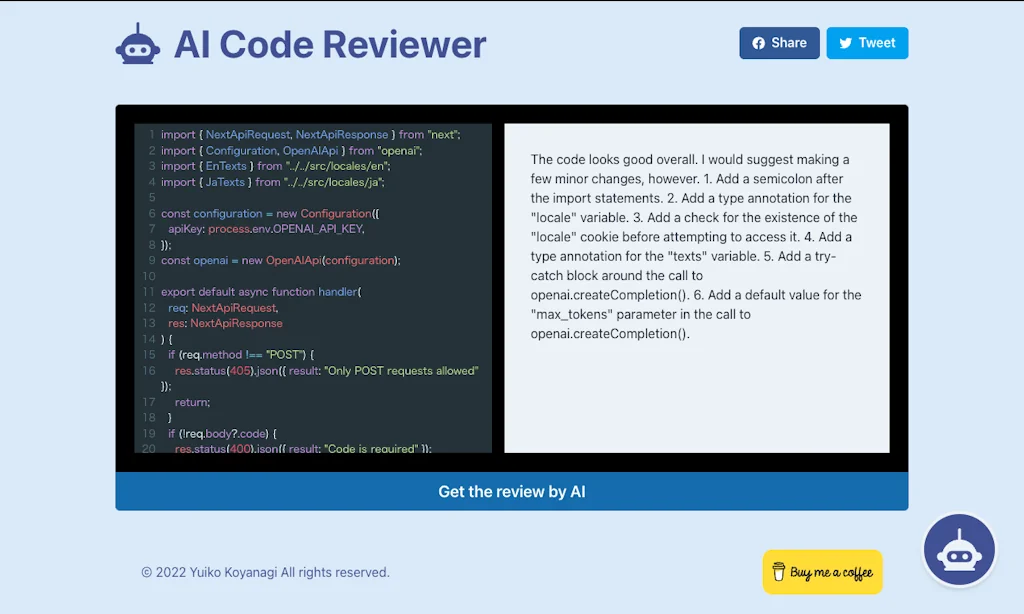The width and height of the screenshot is (1024, 614).
Task: Click the Buy me a coffee button
Action: tap(822, 572)
